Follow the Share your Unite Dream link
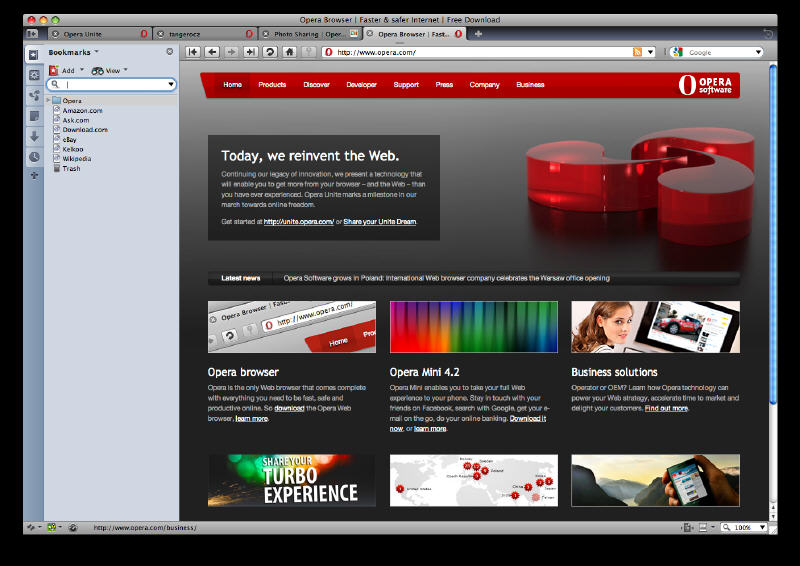Viewport: 800px width, 566px height. click(380, 222)
